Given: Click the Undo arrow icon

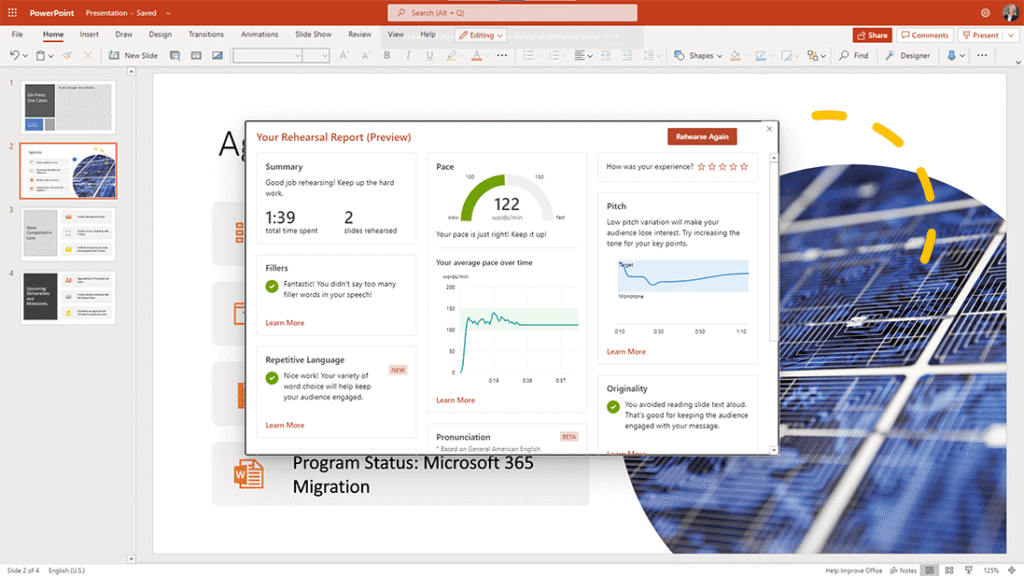Looking at the screenshot, I should point(14,56).
